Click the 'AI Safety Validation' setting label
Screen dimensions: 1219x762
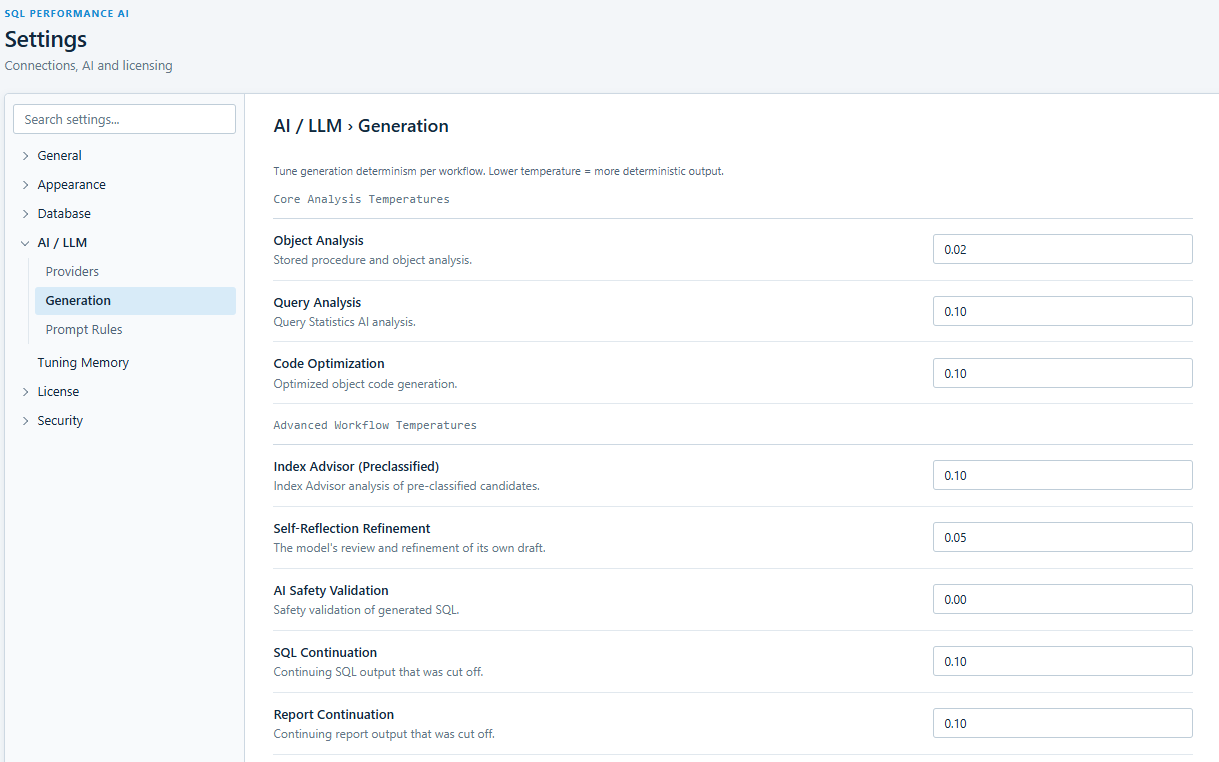pos(331,591)
